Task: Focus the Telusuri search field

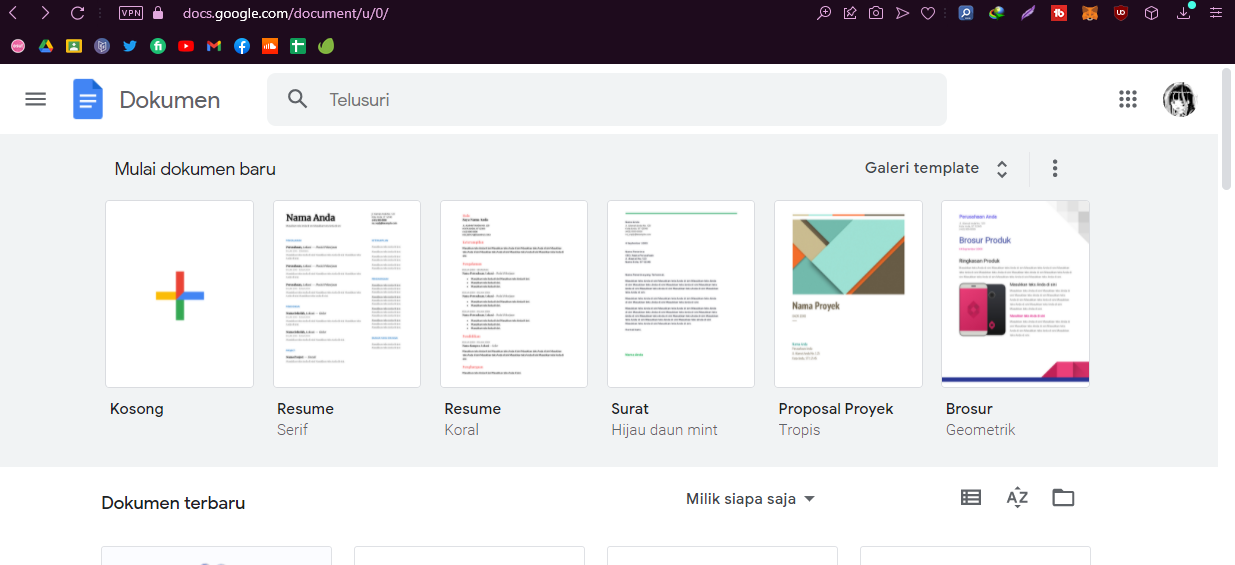Action: pyautogui.click(x=607, y=99)
